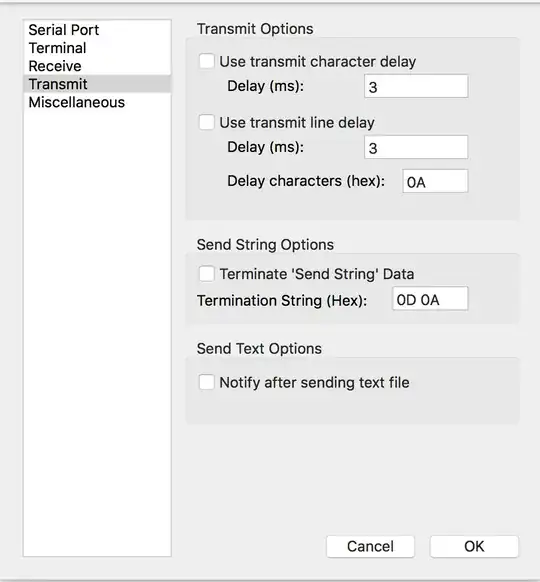The image size is (540, 582).
Task: Enable Notify after sending text file
Action: [206, 382]
